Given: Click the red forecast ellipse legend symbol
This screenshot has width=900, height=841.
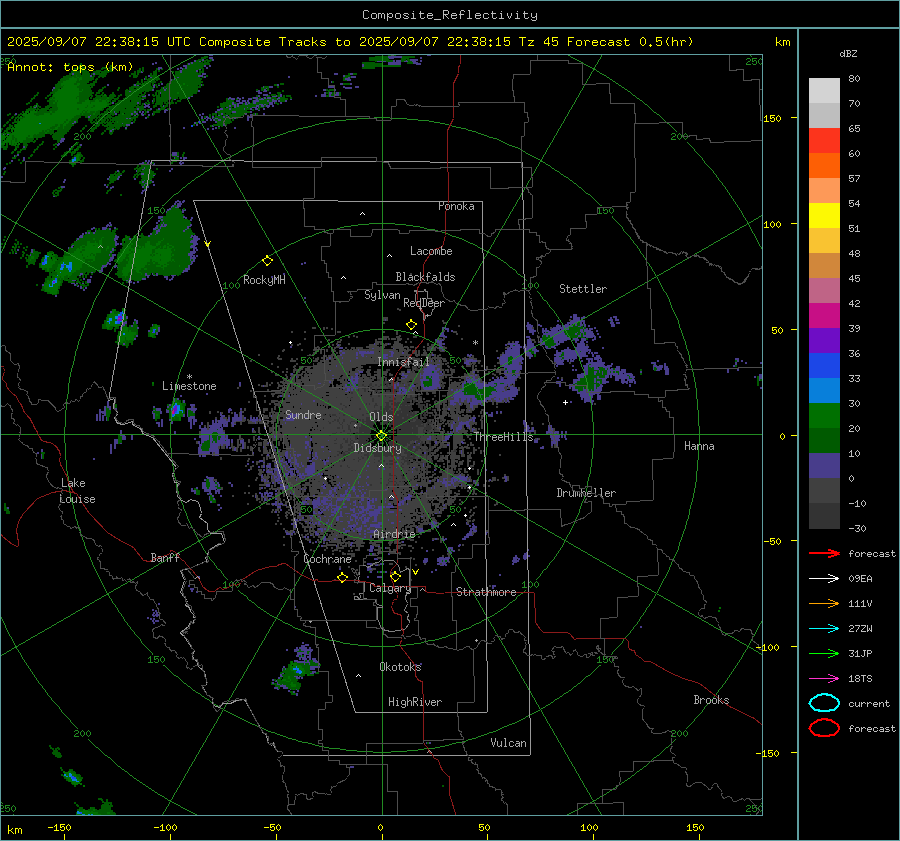Looking at the screenshot, I should coord(824,728).
